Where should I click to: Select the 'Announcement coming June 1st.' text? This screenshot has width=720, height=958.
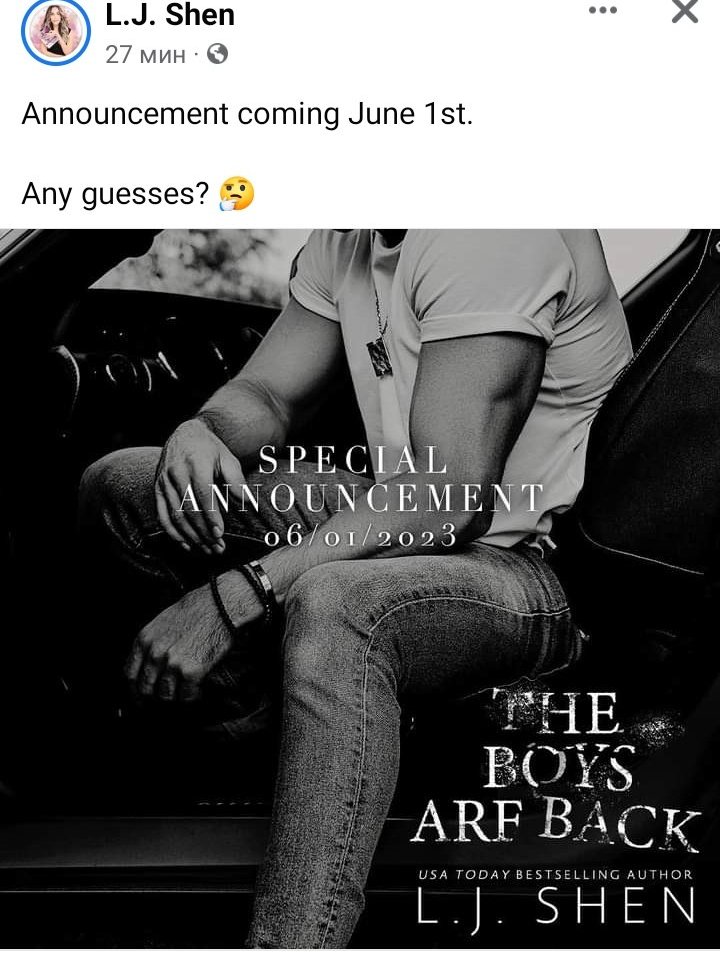[x=247, y=114]
